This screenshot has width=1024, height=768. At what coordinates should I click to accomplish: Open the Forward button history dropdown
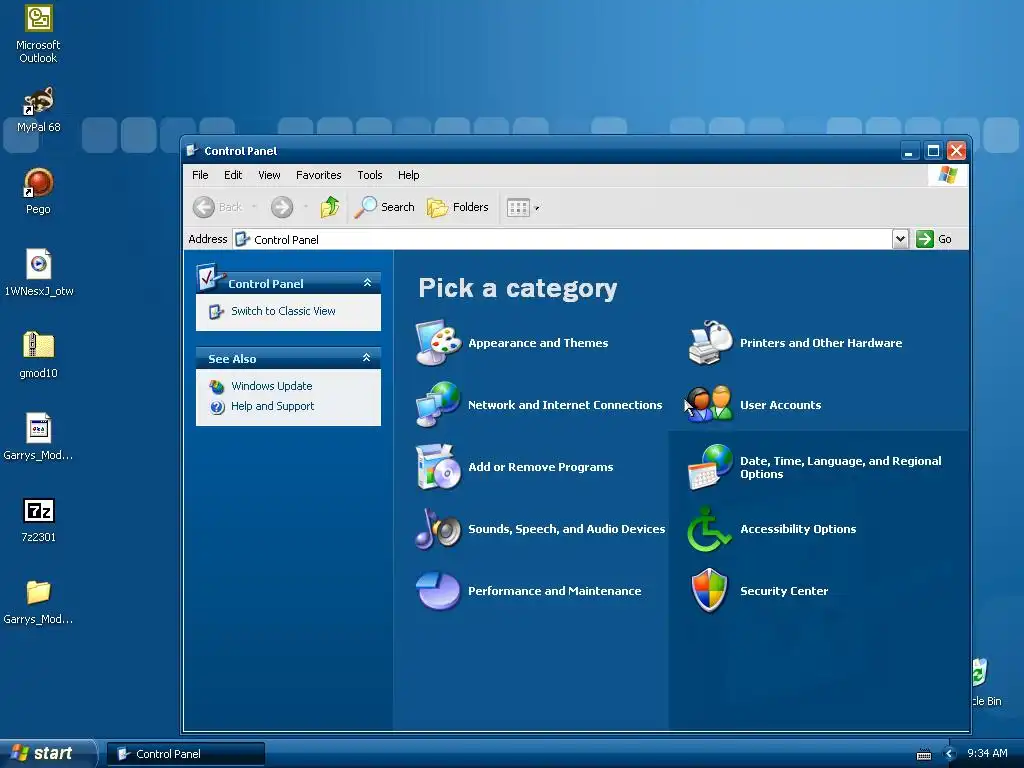(306, 207)
